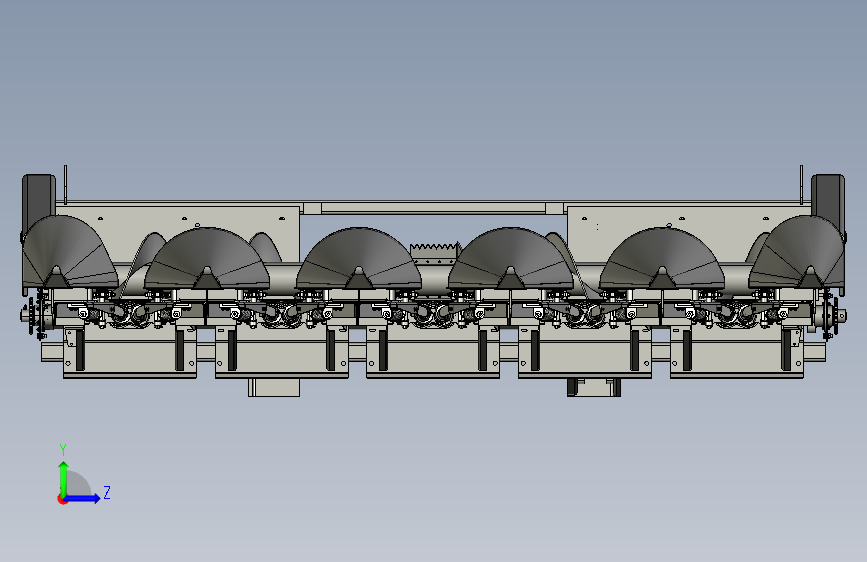The image size is (867, 562).
Task: Select the dark end guard on the right side
Action: click(828, 202)
